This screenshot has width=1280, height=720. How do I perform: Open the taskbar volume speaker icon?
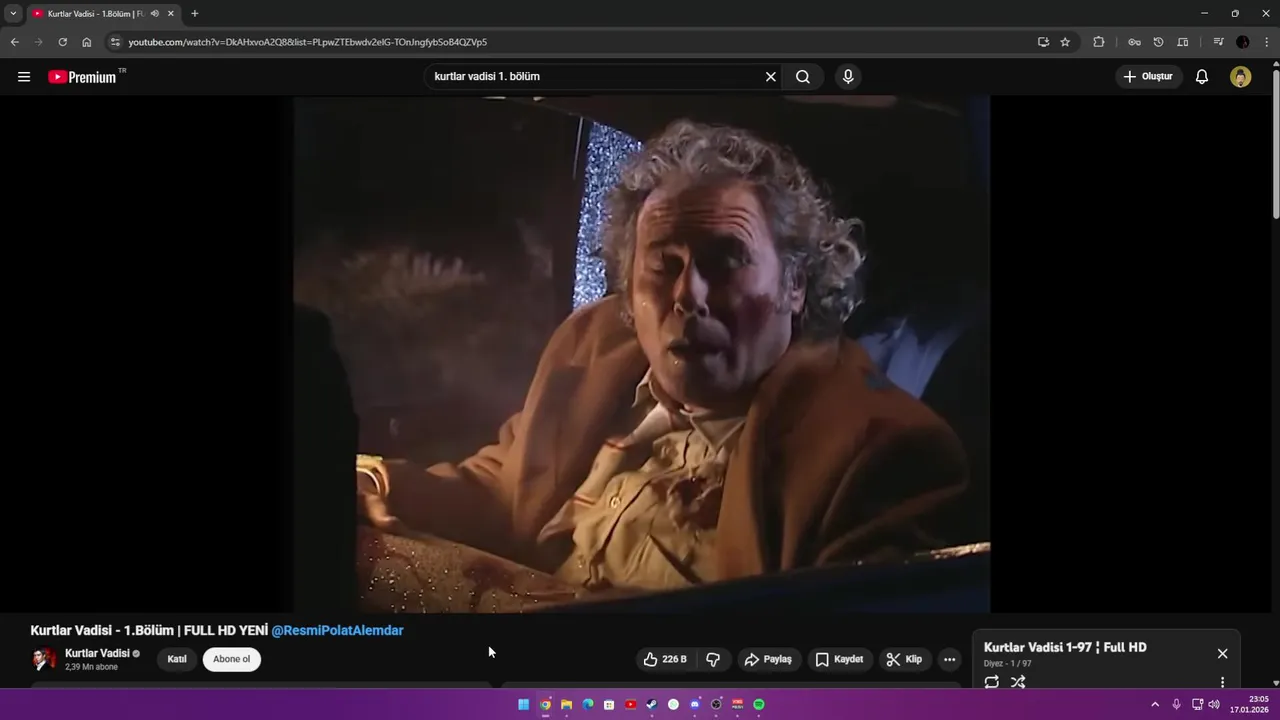[x=1214, y=704]
